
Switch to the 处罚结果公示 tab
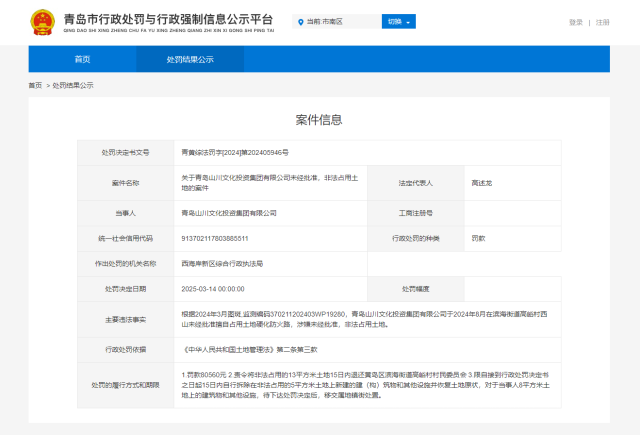[189, 59]
